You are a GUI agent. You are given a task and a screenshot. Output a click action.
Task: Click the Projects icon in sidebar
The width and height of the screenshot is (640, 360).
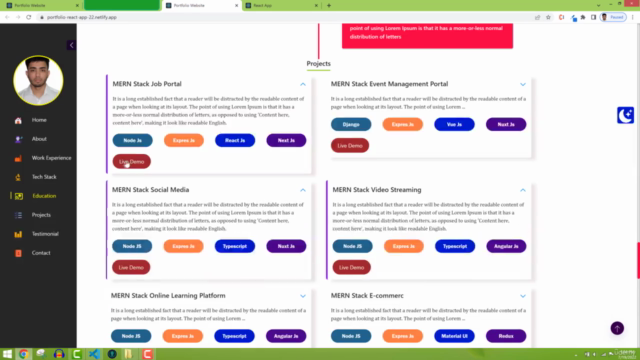[x=18, y=215]
